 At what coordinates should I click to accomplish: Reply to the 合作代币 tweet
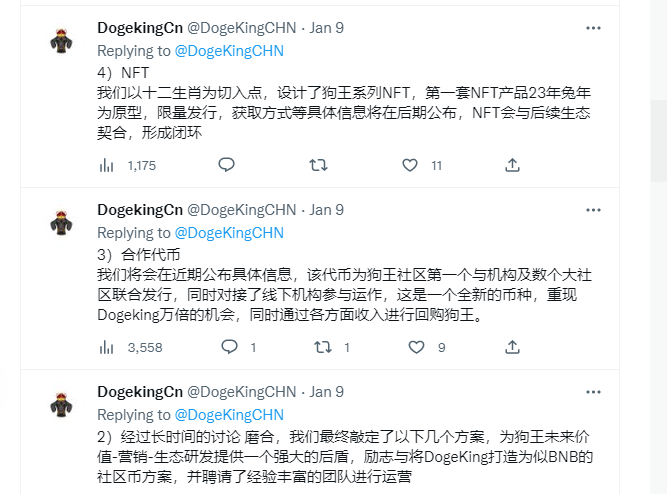point(229,347)
